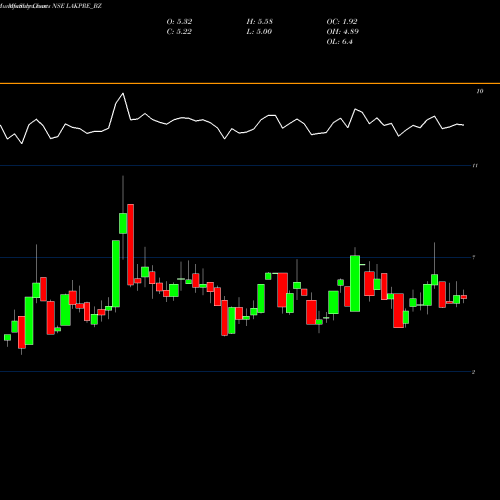
Task: Click the high value "H: 5.58"
Action: [x=260, y=22]
